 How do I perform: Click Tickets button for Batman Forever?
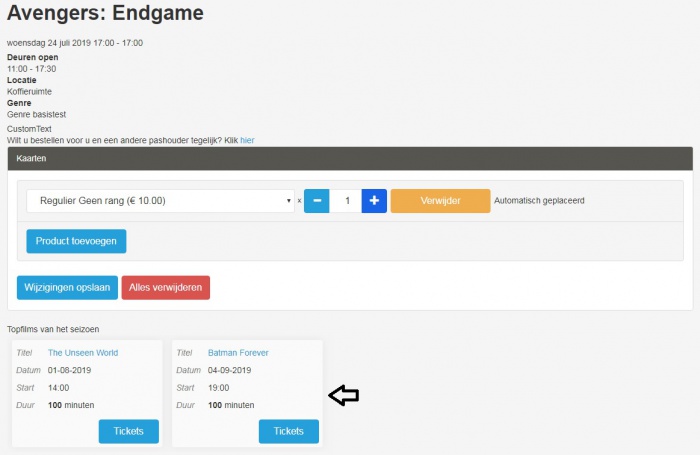point(289,431)
